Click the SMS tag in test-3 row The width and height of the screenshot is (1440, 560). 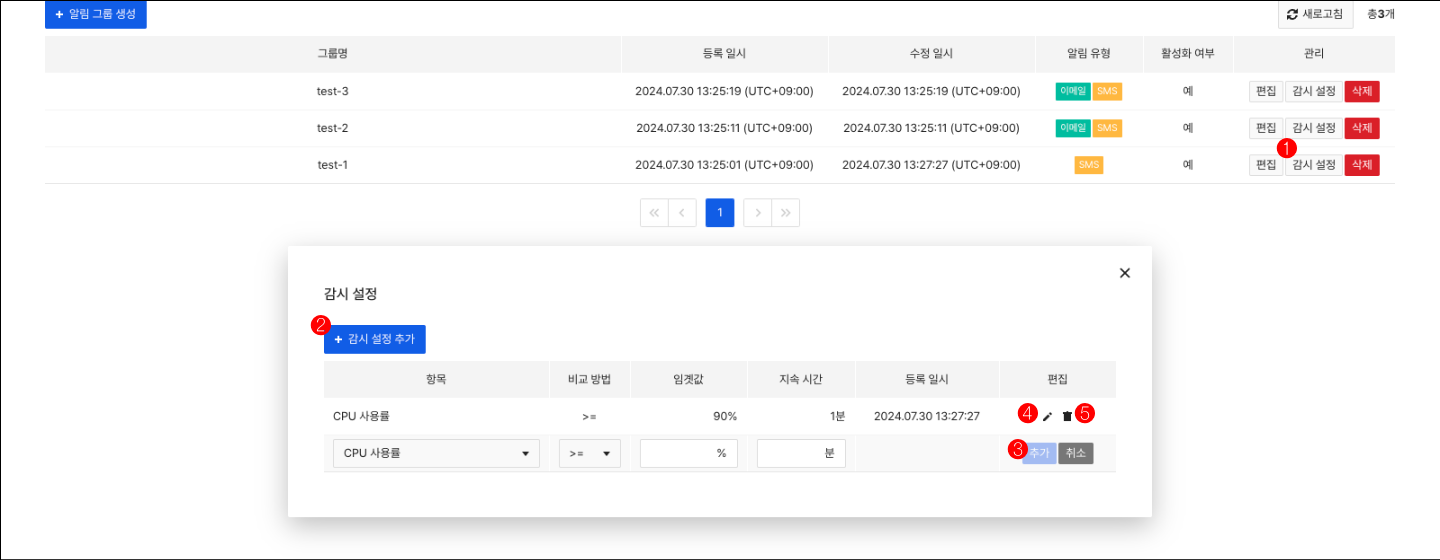(x=1107, y=91)
